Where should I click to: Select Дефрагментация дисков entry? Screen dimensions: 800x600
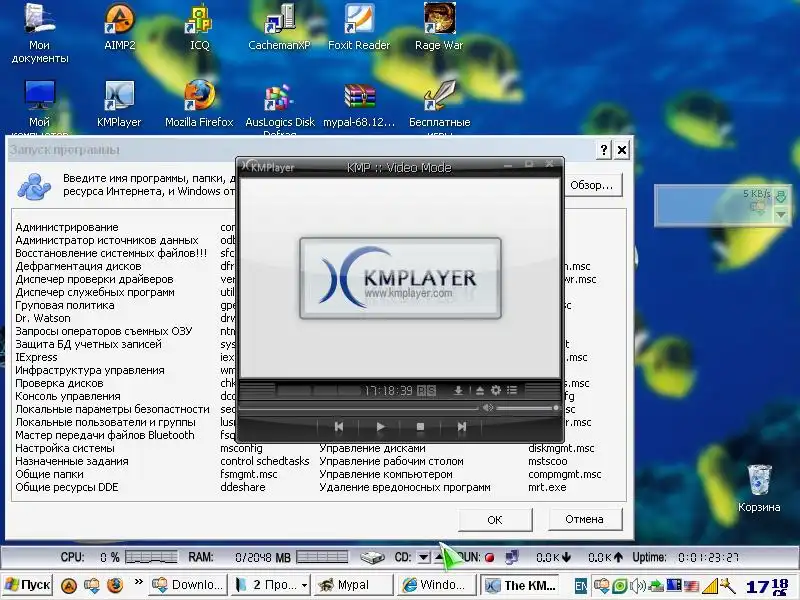[78, 266]
